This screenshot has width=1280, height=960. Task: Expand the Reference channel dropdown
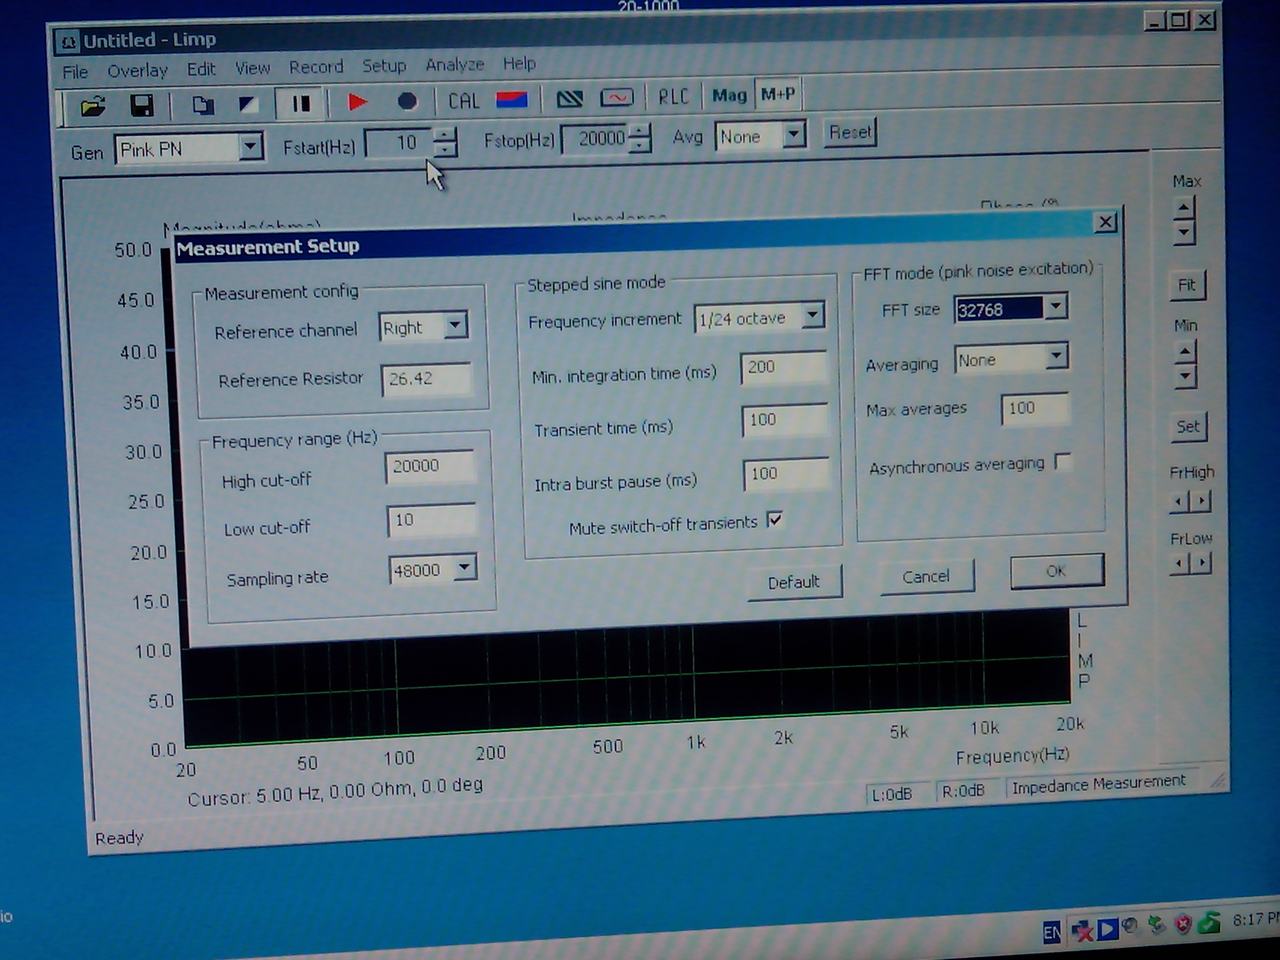[455, 325]
